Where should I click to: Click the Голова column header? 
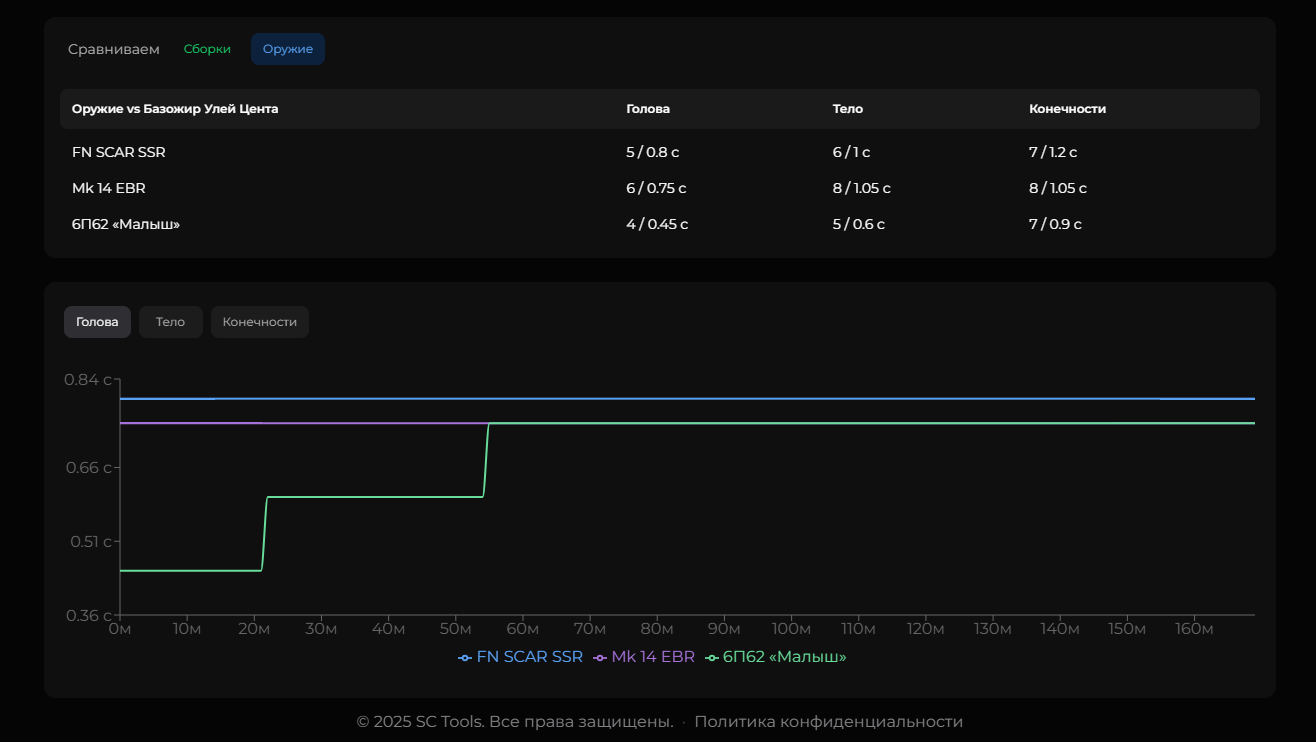pos(648,109)
